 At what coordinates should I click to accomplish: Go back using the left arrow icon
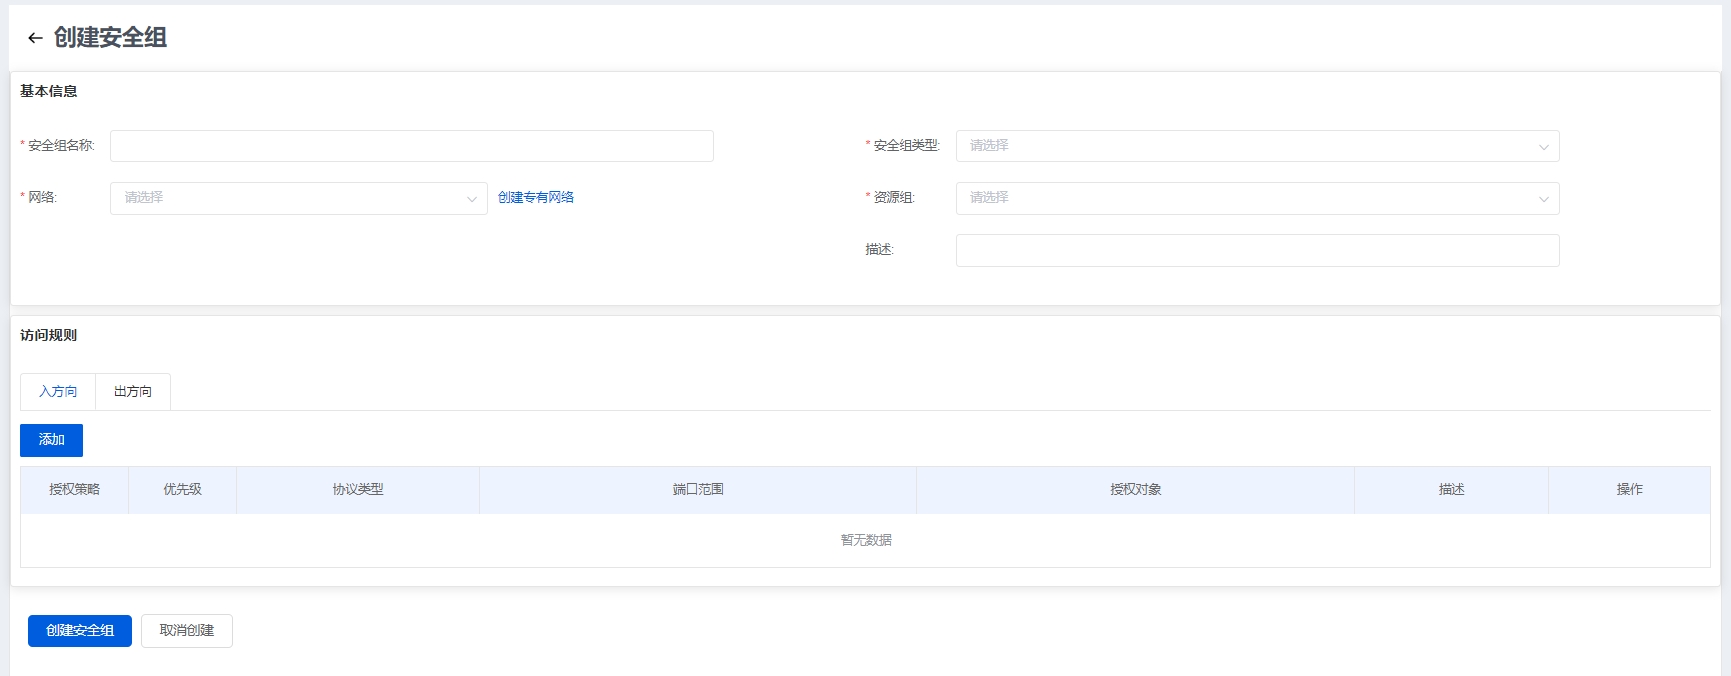click(35, 38)
